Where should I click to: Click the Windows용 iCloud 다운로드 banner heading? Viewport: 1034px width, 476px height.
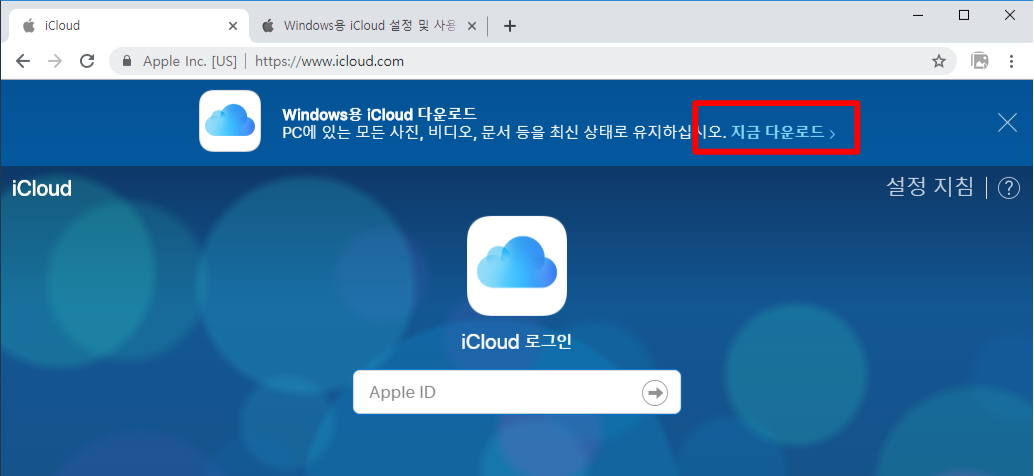379,114
